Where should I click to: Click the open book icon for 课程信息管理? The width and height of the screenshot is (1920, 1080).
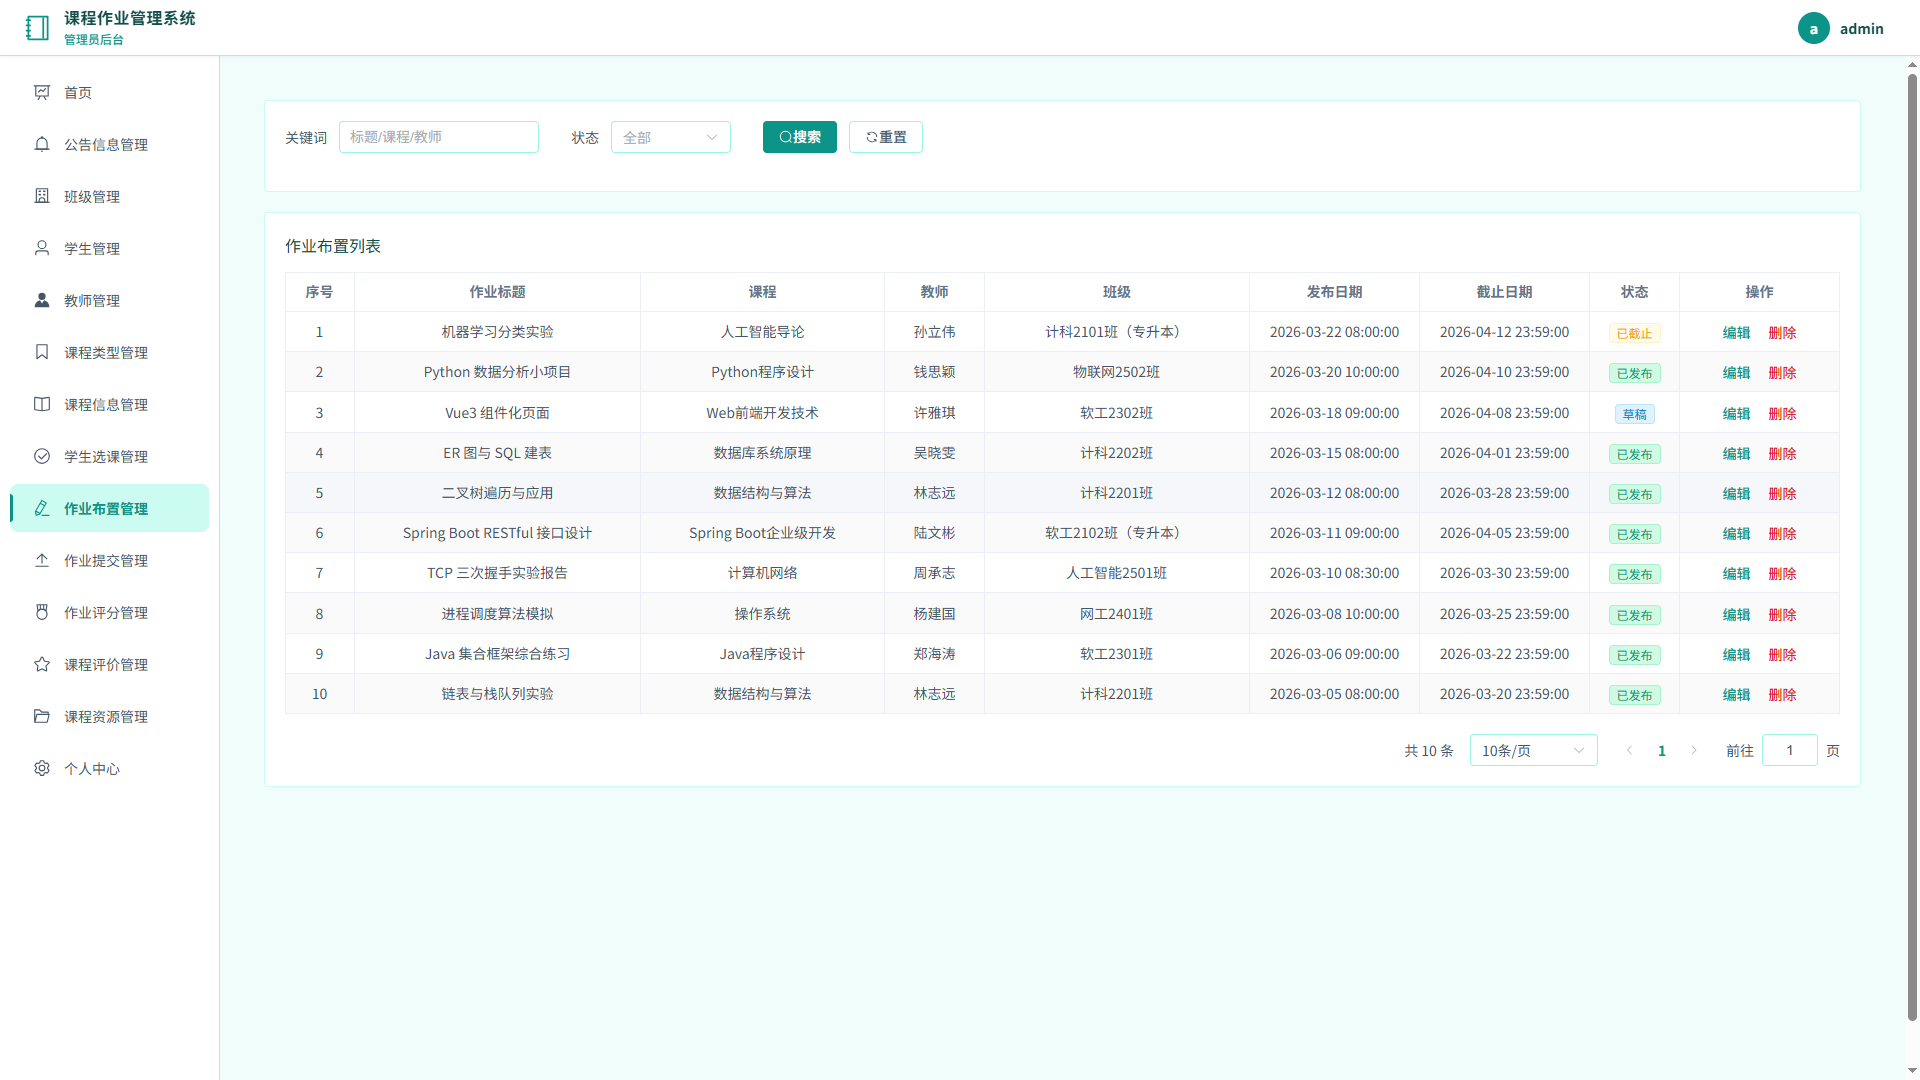pyautogui.click(x=42, y=404)
